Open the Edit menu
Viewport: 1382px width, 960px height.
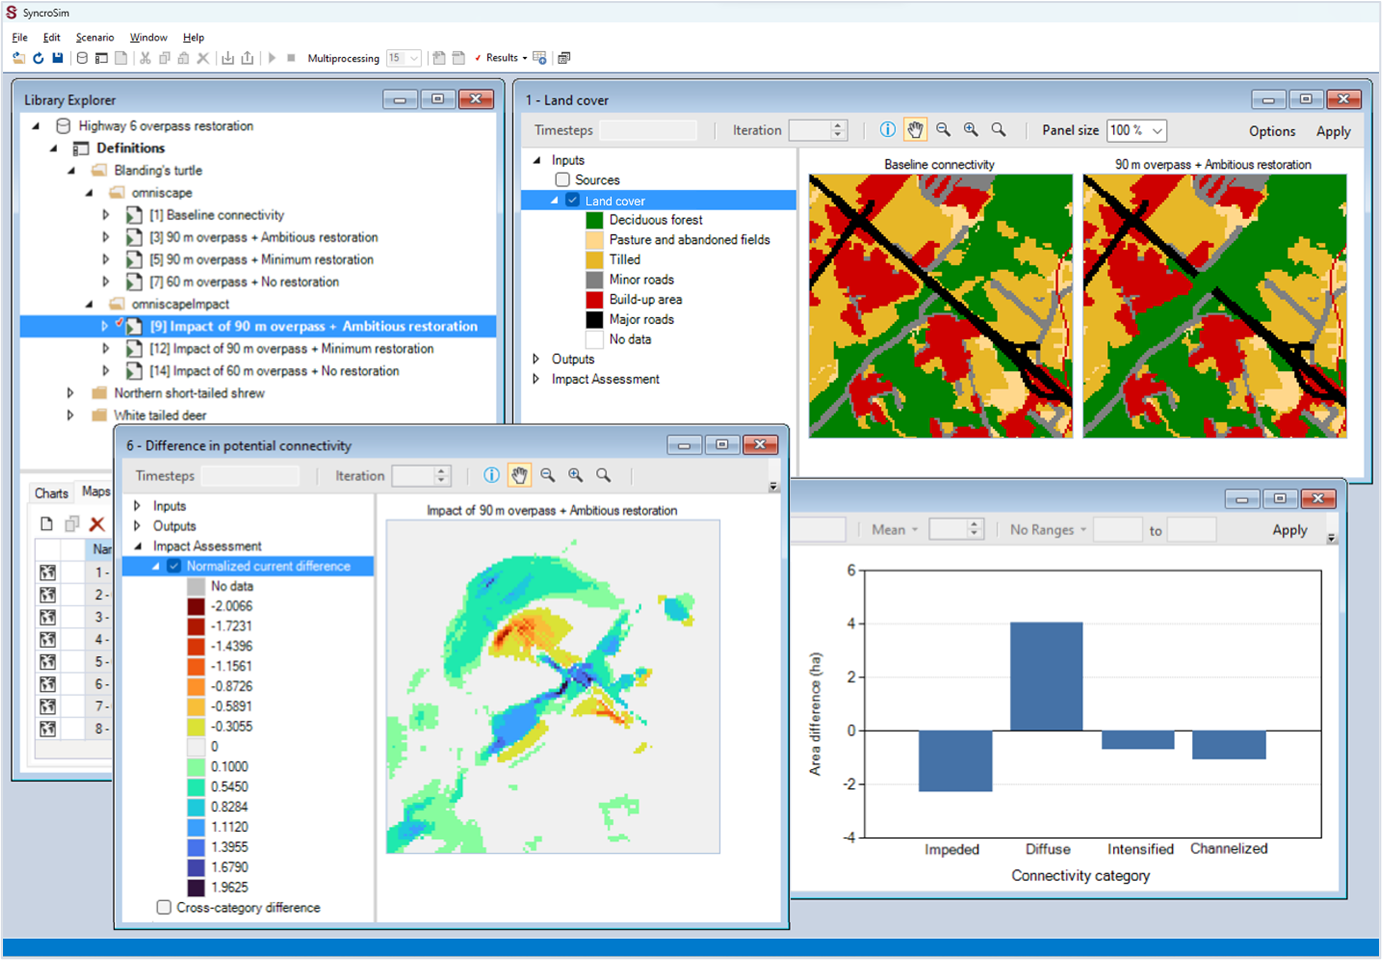52,37
